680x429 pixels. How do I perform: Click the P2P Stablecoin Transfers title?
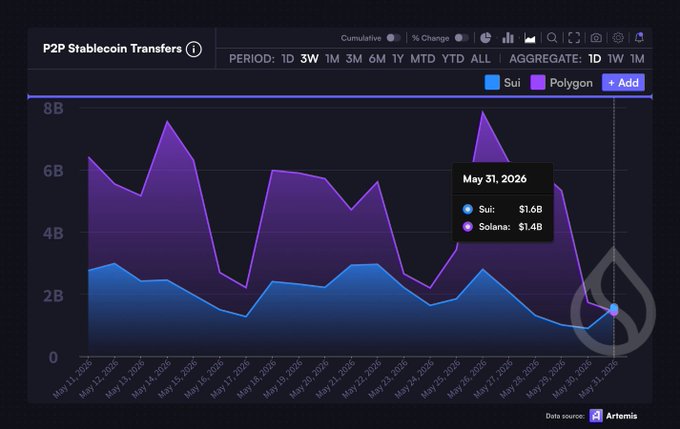tap(112, 49)
